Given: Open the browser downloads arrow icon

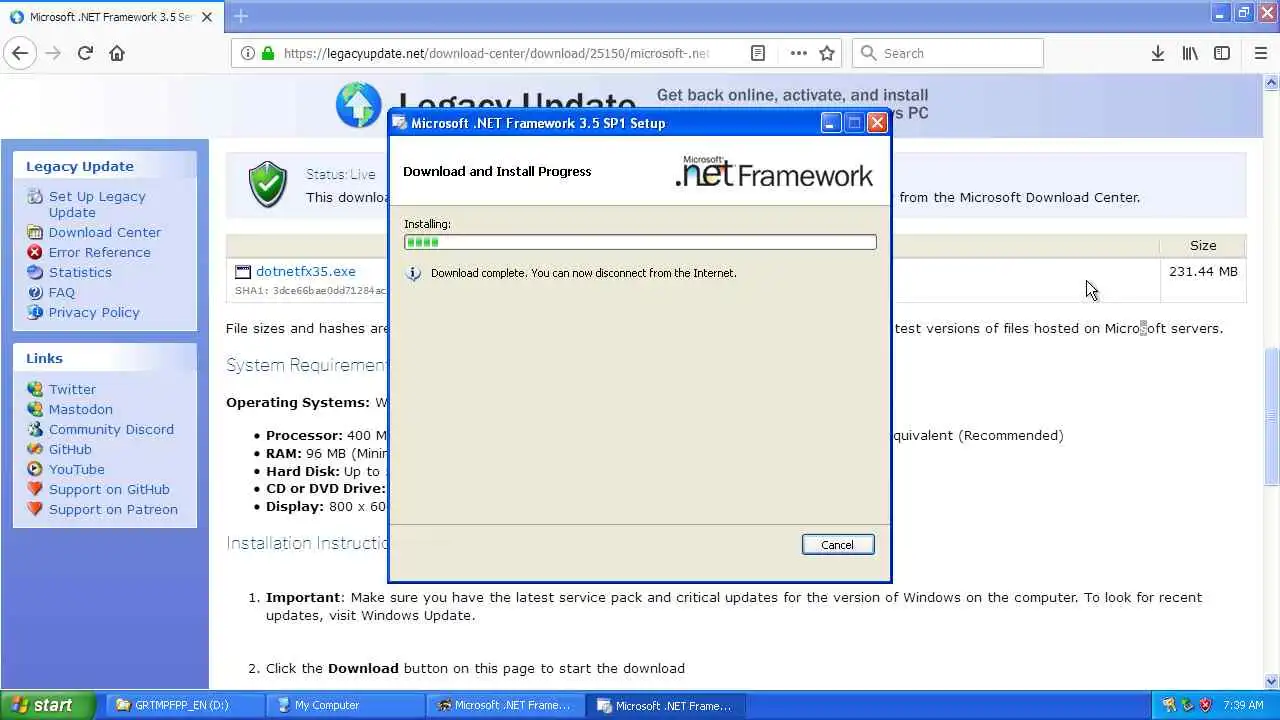Looking at the screenshot, I should 1157,53.
